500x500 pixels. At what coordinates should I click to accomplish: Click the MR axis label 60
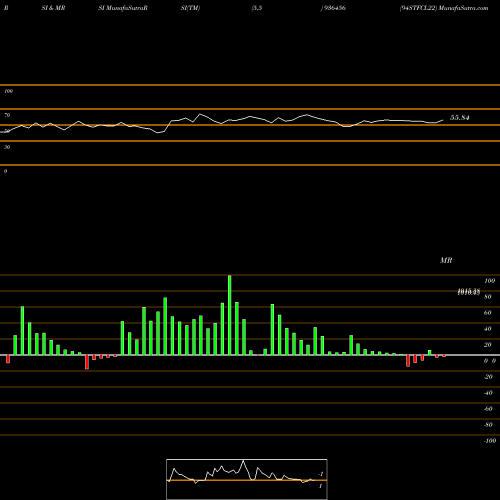(488, 313)
